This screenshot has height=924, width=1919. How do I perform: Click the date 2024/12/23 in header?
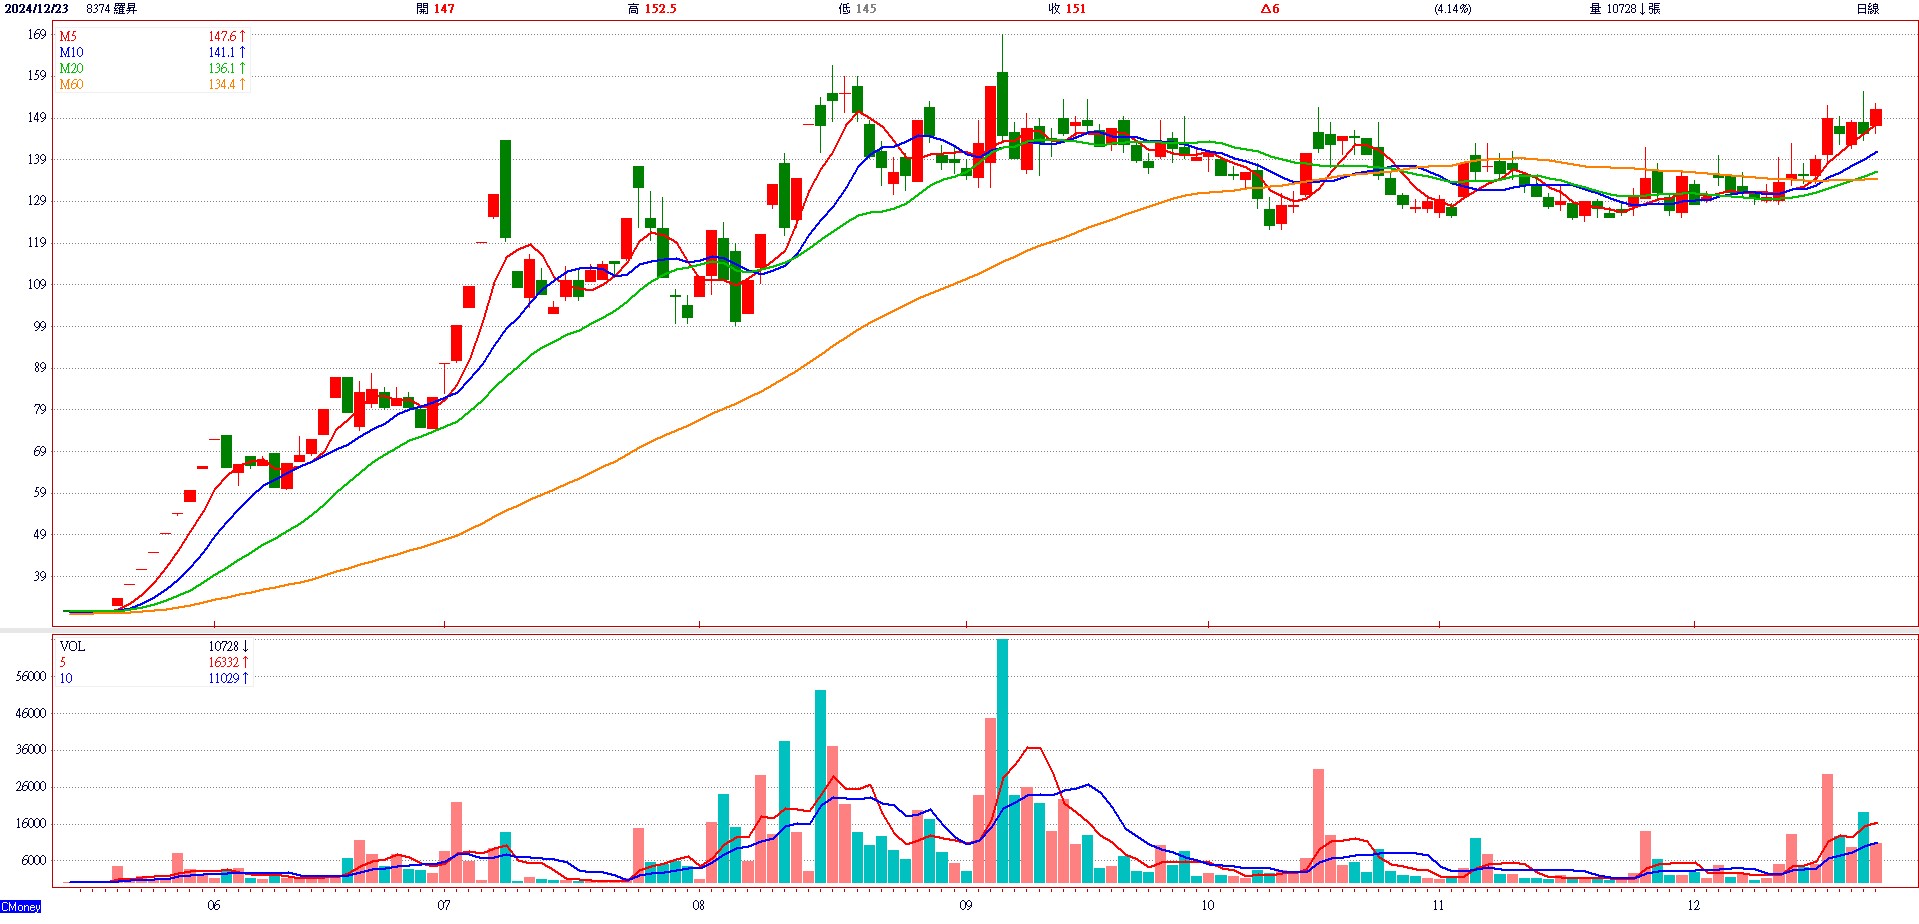37,9
